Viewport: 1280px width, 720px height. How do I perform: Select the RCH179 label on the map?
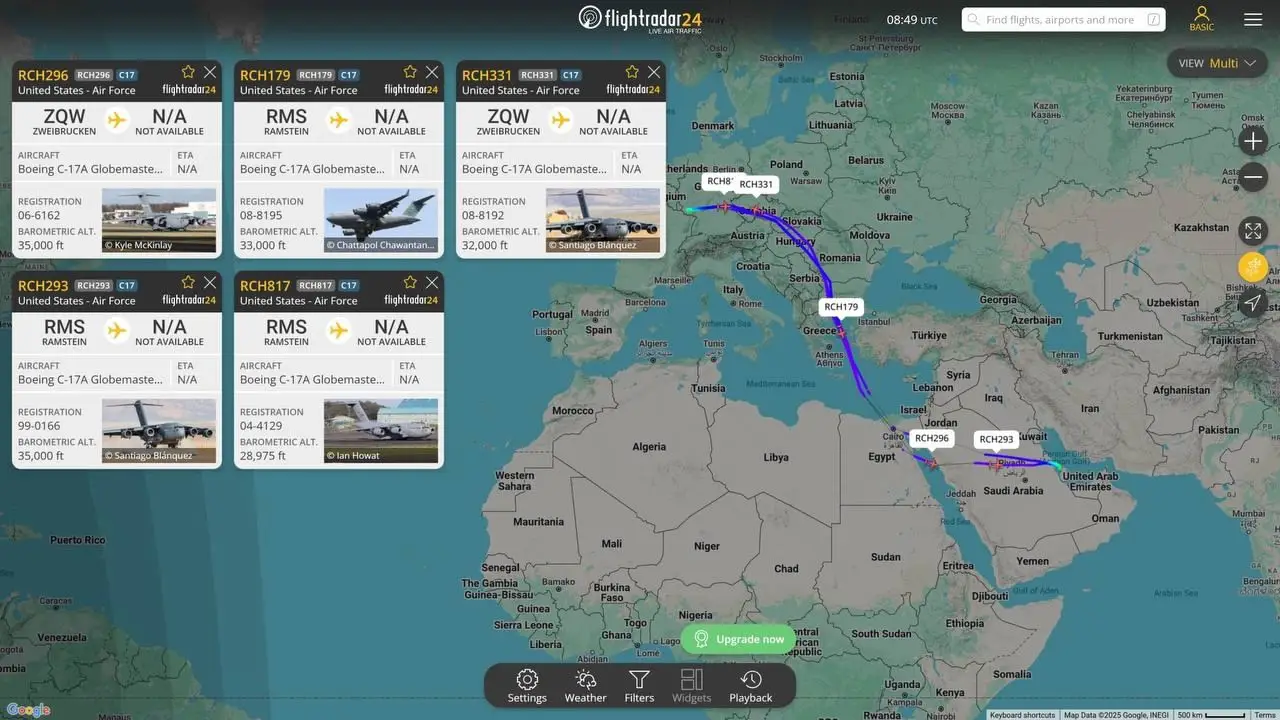[x=841, y=307]
